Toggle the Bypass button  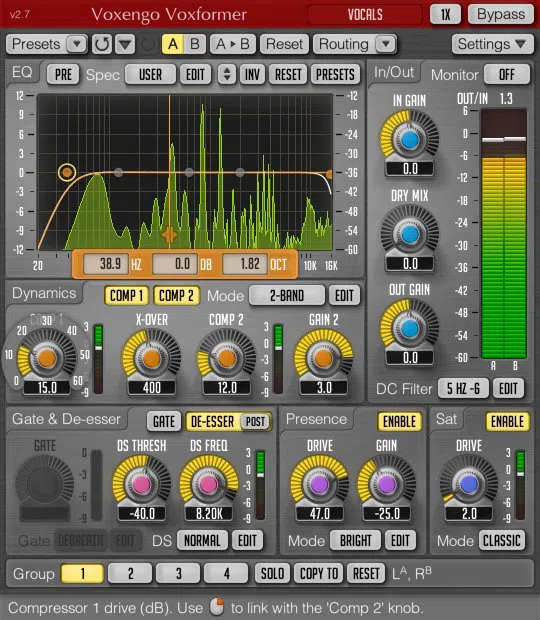[501, 14]
